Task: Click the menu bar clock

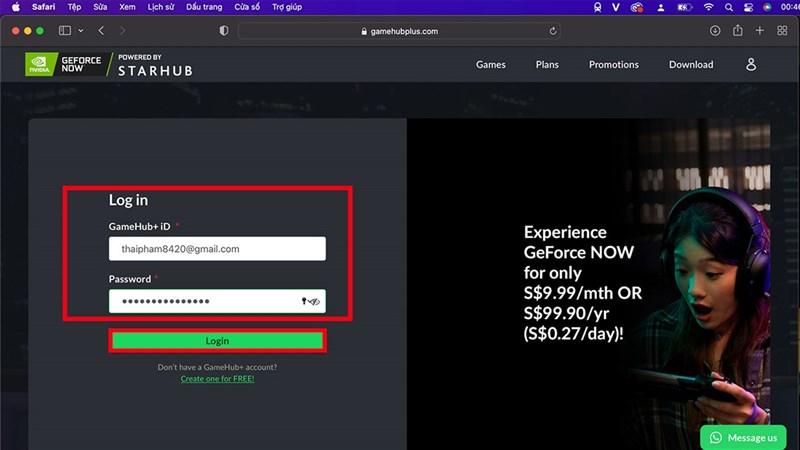Action: (x=790, y=7)
